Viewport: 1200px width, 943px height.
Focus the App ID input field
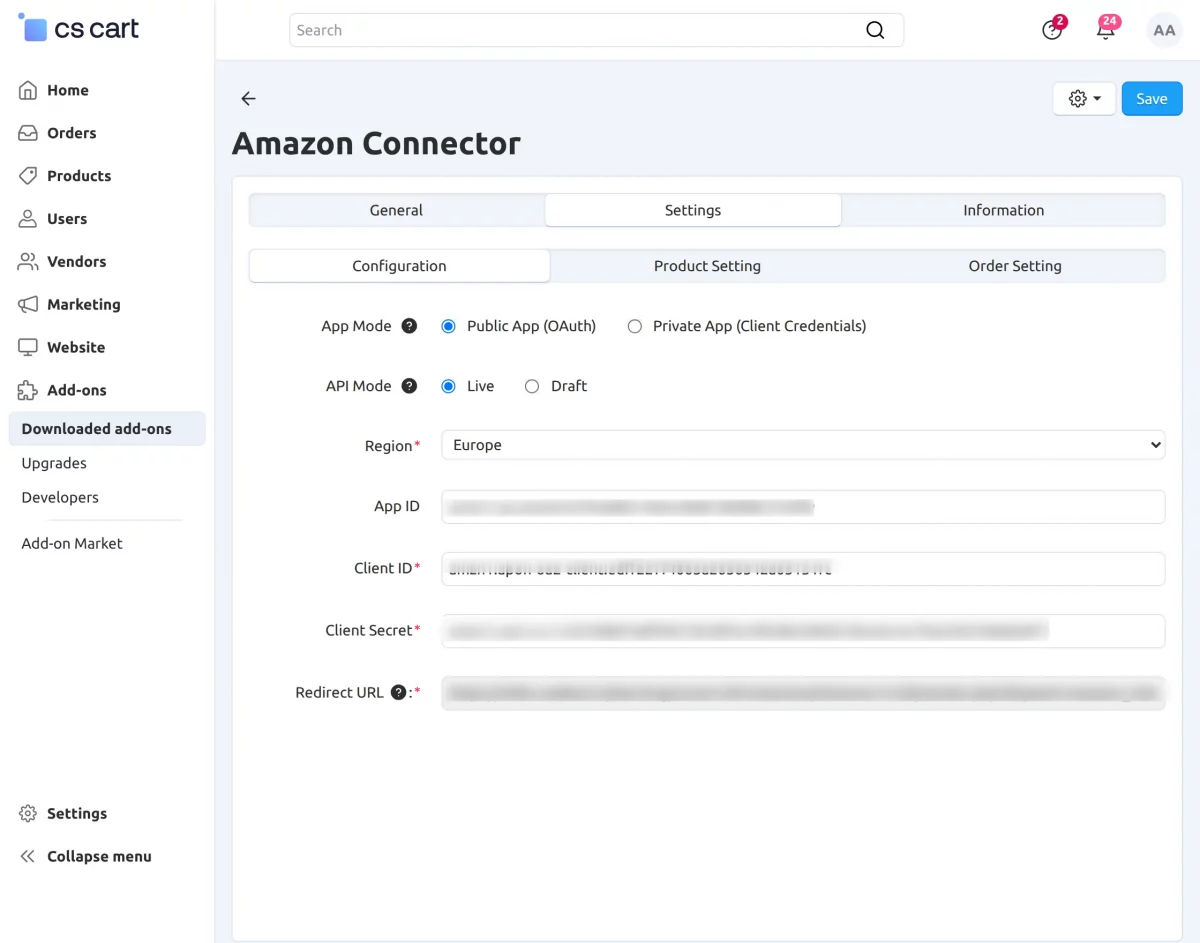point(803,507)
